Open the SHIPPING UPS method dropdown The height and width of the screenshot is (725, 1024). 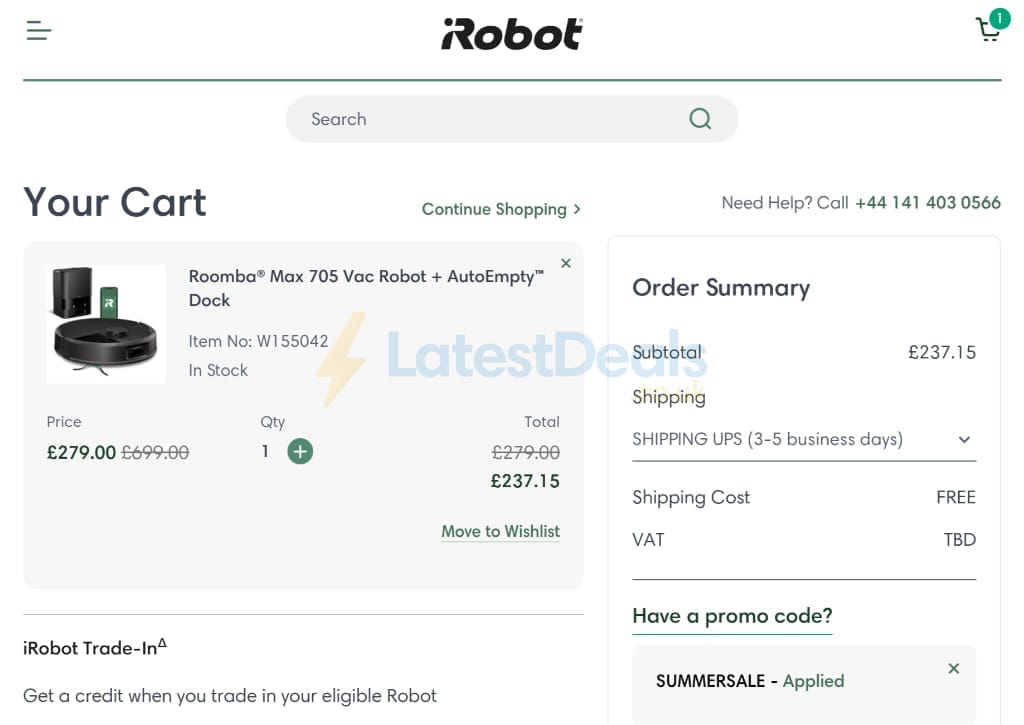(x=804, y=440)
